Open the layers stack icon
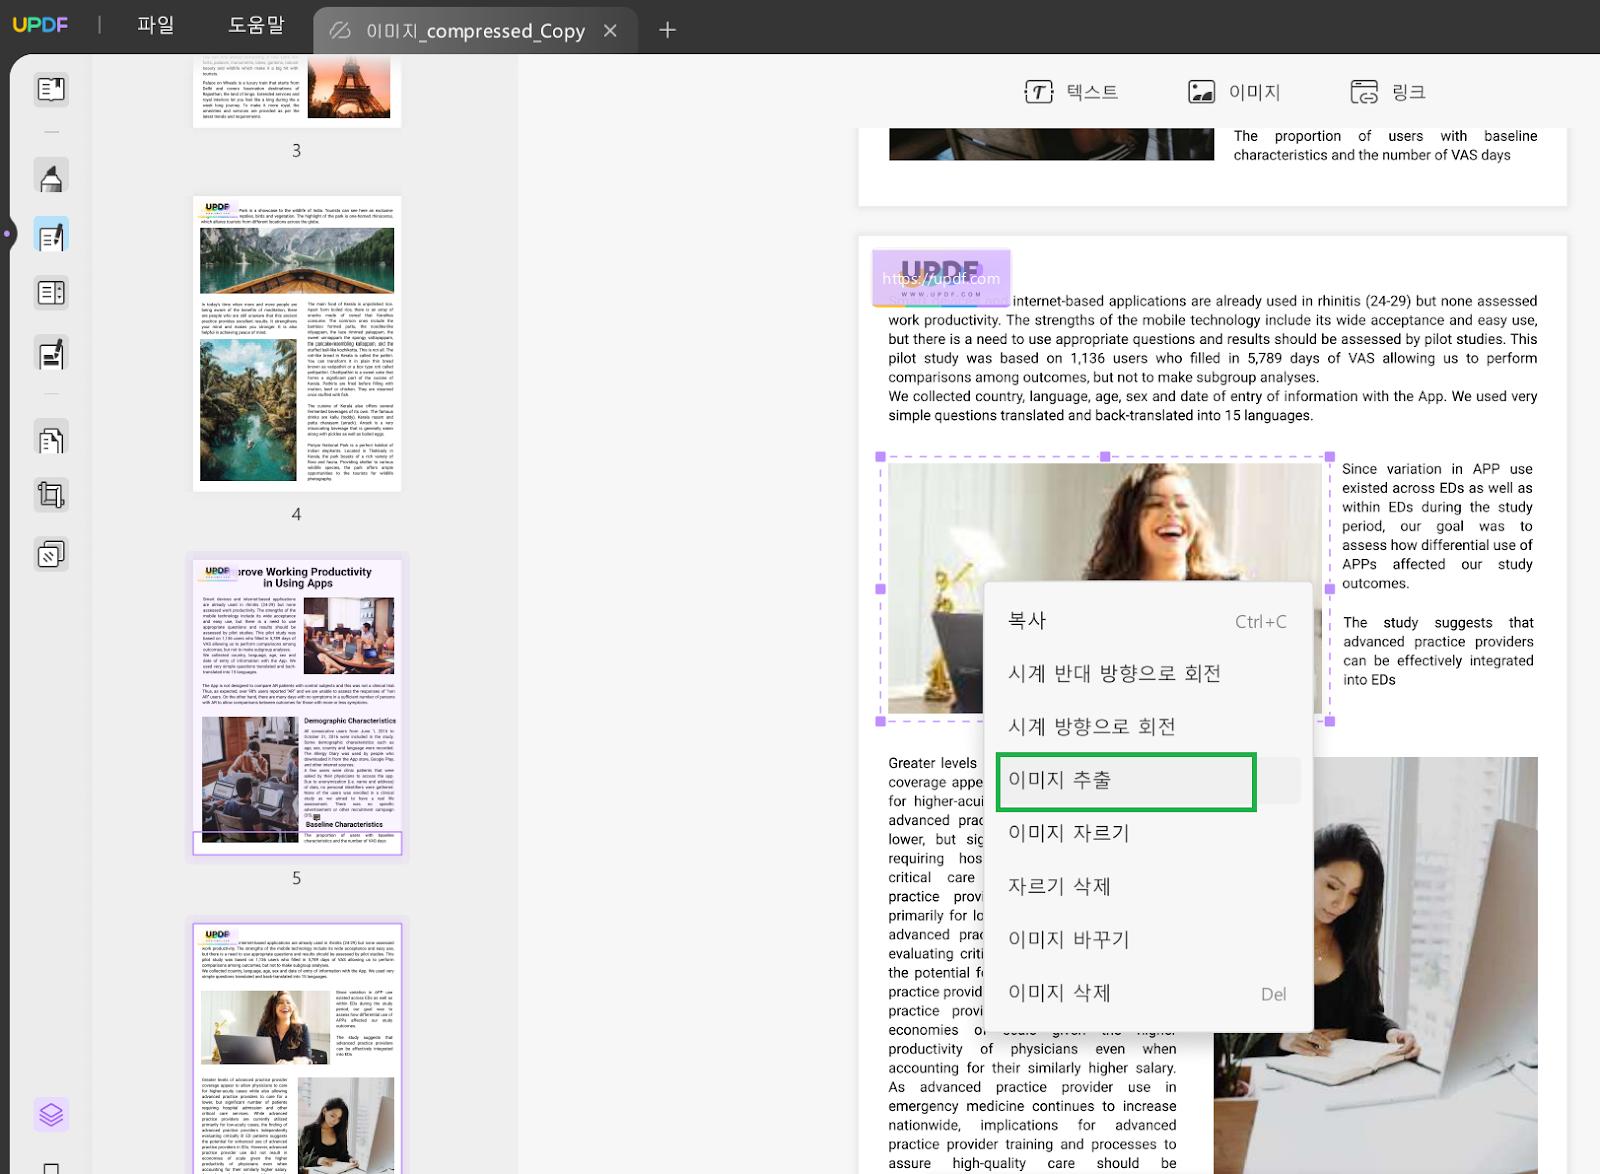 pos(51,1113)
